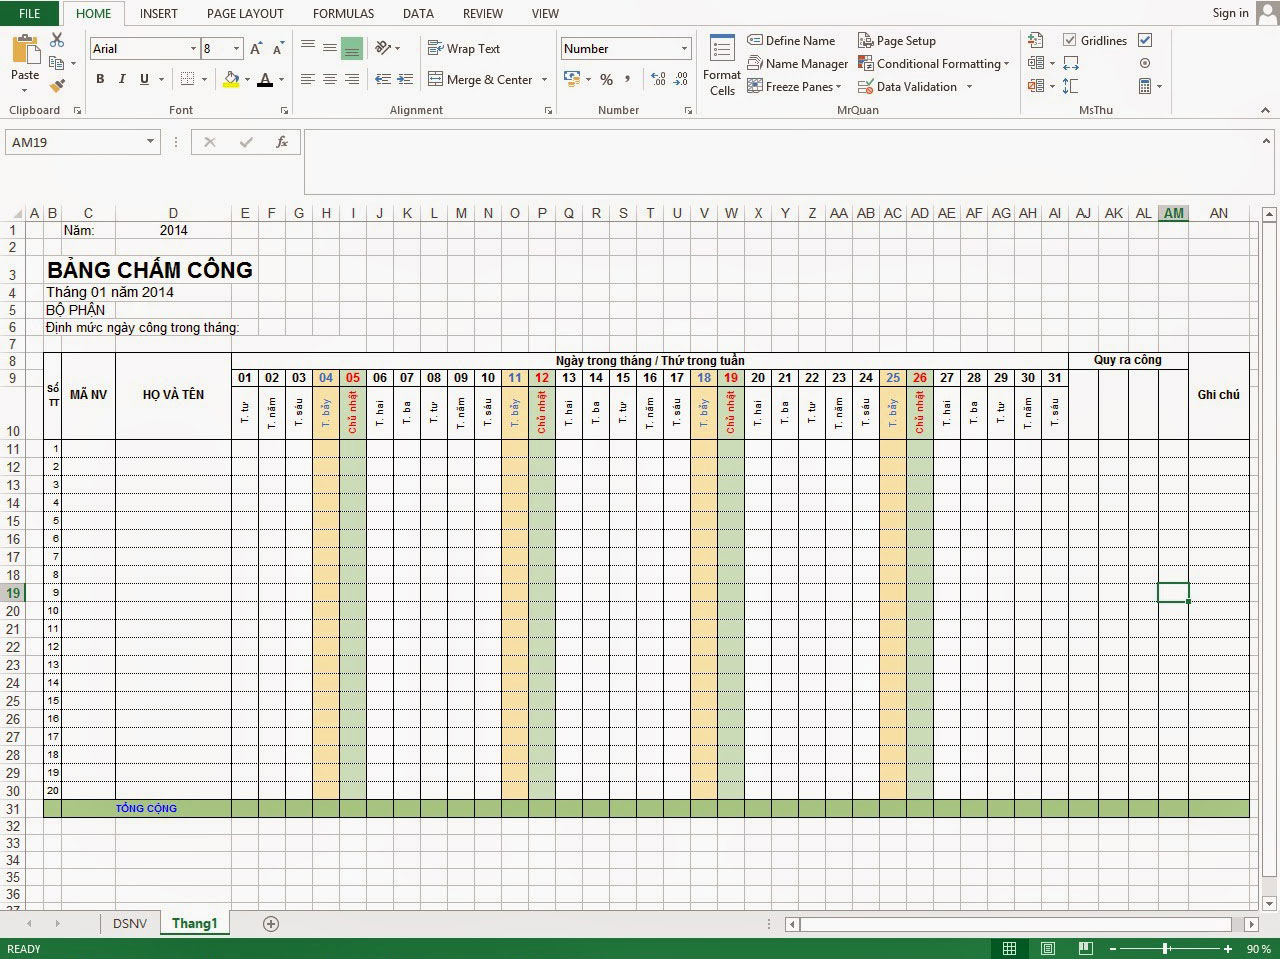
Task: Click the Percent Style icon
Action: 606,80
